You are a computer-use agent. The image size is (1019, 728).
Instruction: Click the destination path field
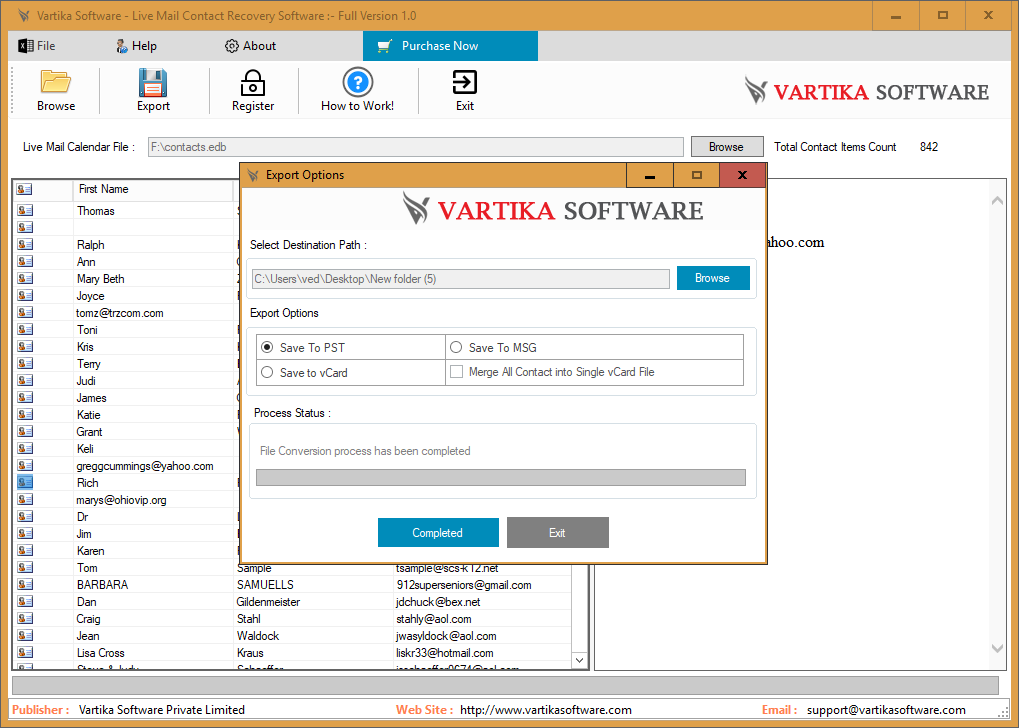(461, 279)
